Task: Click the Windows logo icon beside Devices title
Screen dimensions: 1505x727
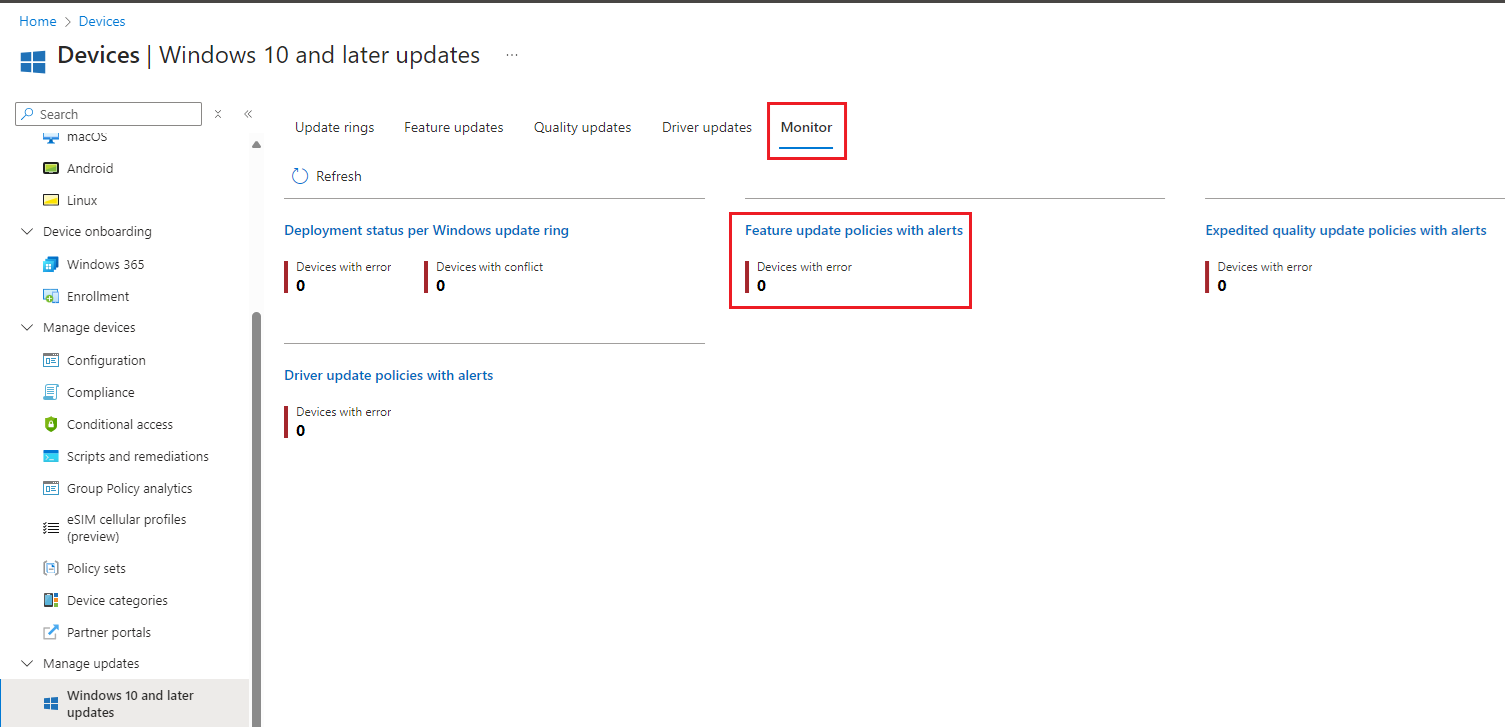Action: pos(33,61)
